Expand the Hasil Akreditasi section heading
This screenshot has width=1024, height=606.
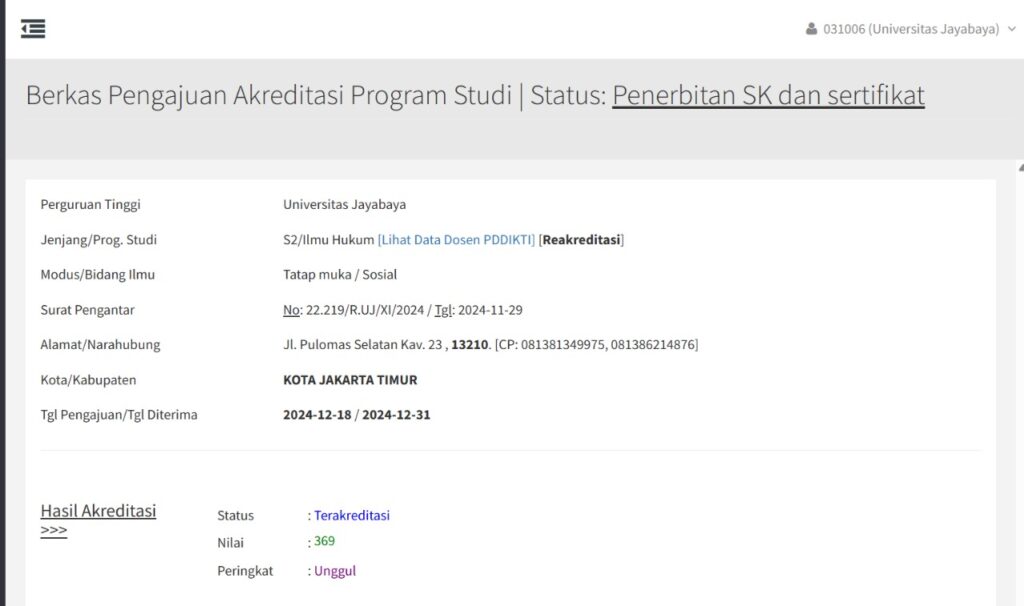coord(98,511)
